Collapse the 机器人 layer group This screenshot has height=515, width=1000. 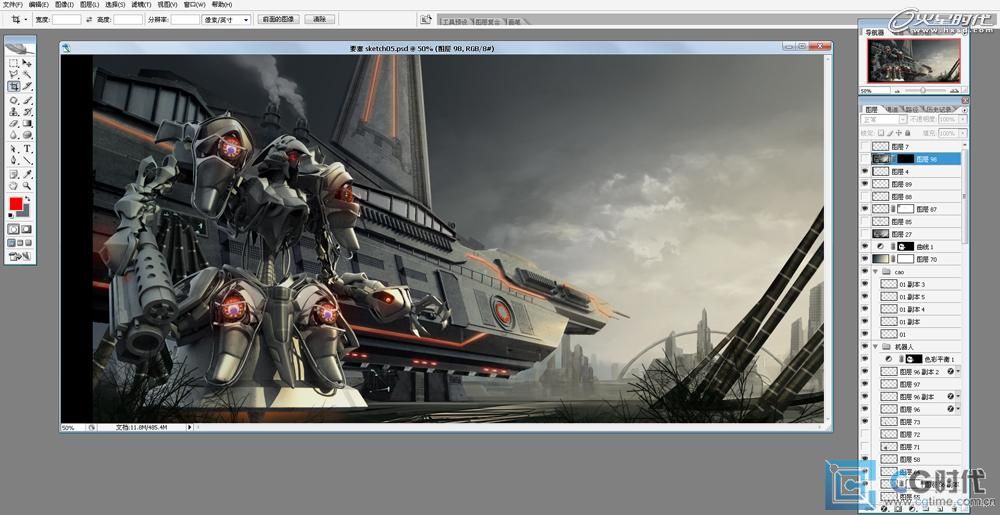(876, 347)
